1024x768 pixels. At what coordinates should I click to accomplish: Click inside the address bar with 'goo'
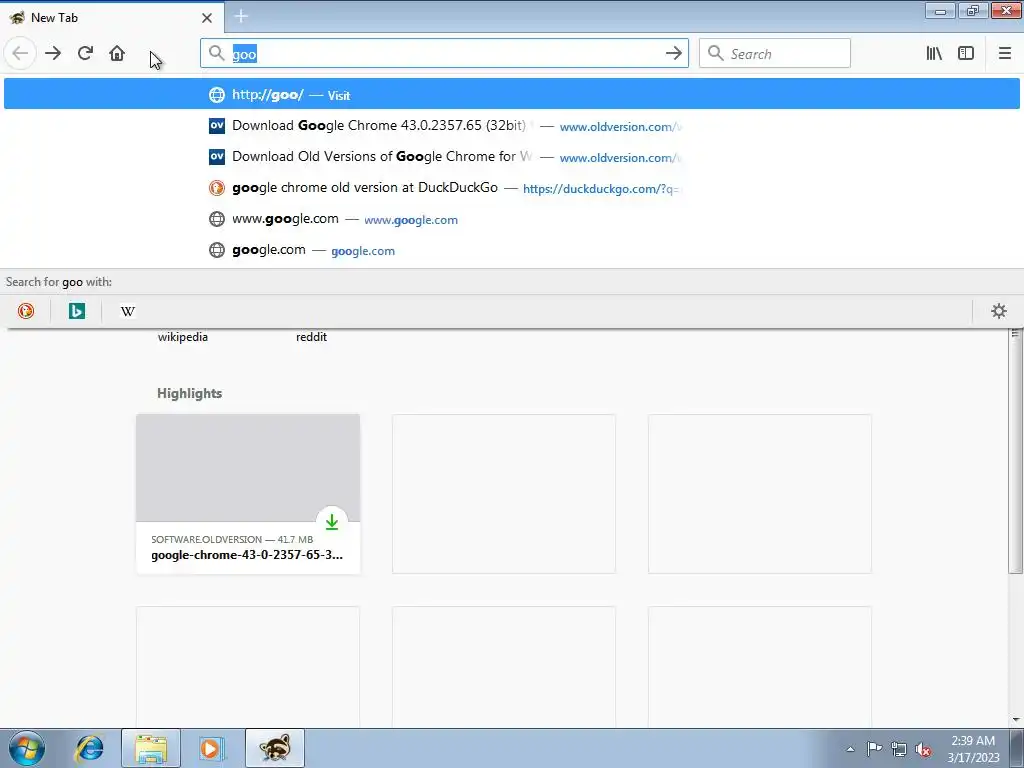(444, 54)
